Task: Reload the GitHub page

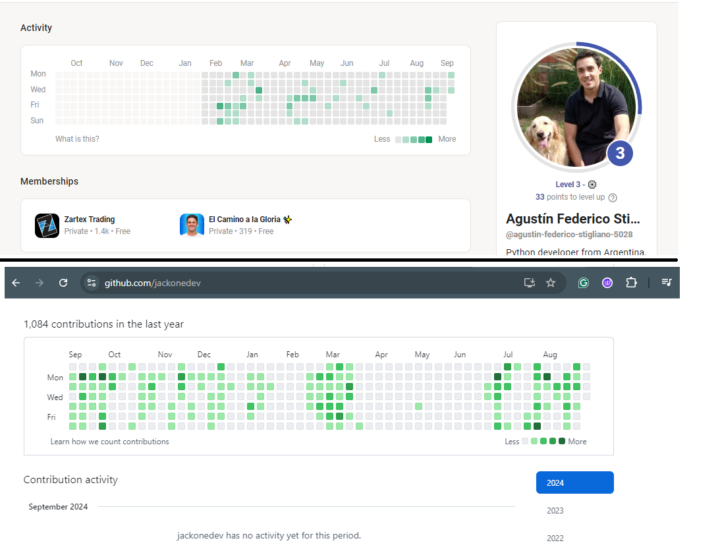Action: point(63,283)
